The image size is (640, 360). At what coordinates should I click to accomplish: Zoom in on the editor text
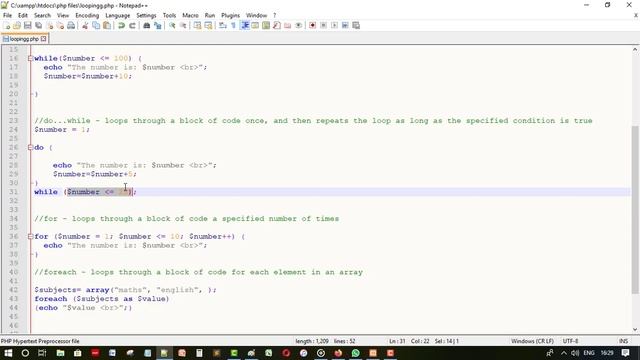click(172, 25)
